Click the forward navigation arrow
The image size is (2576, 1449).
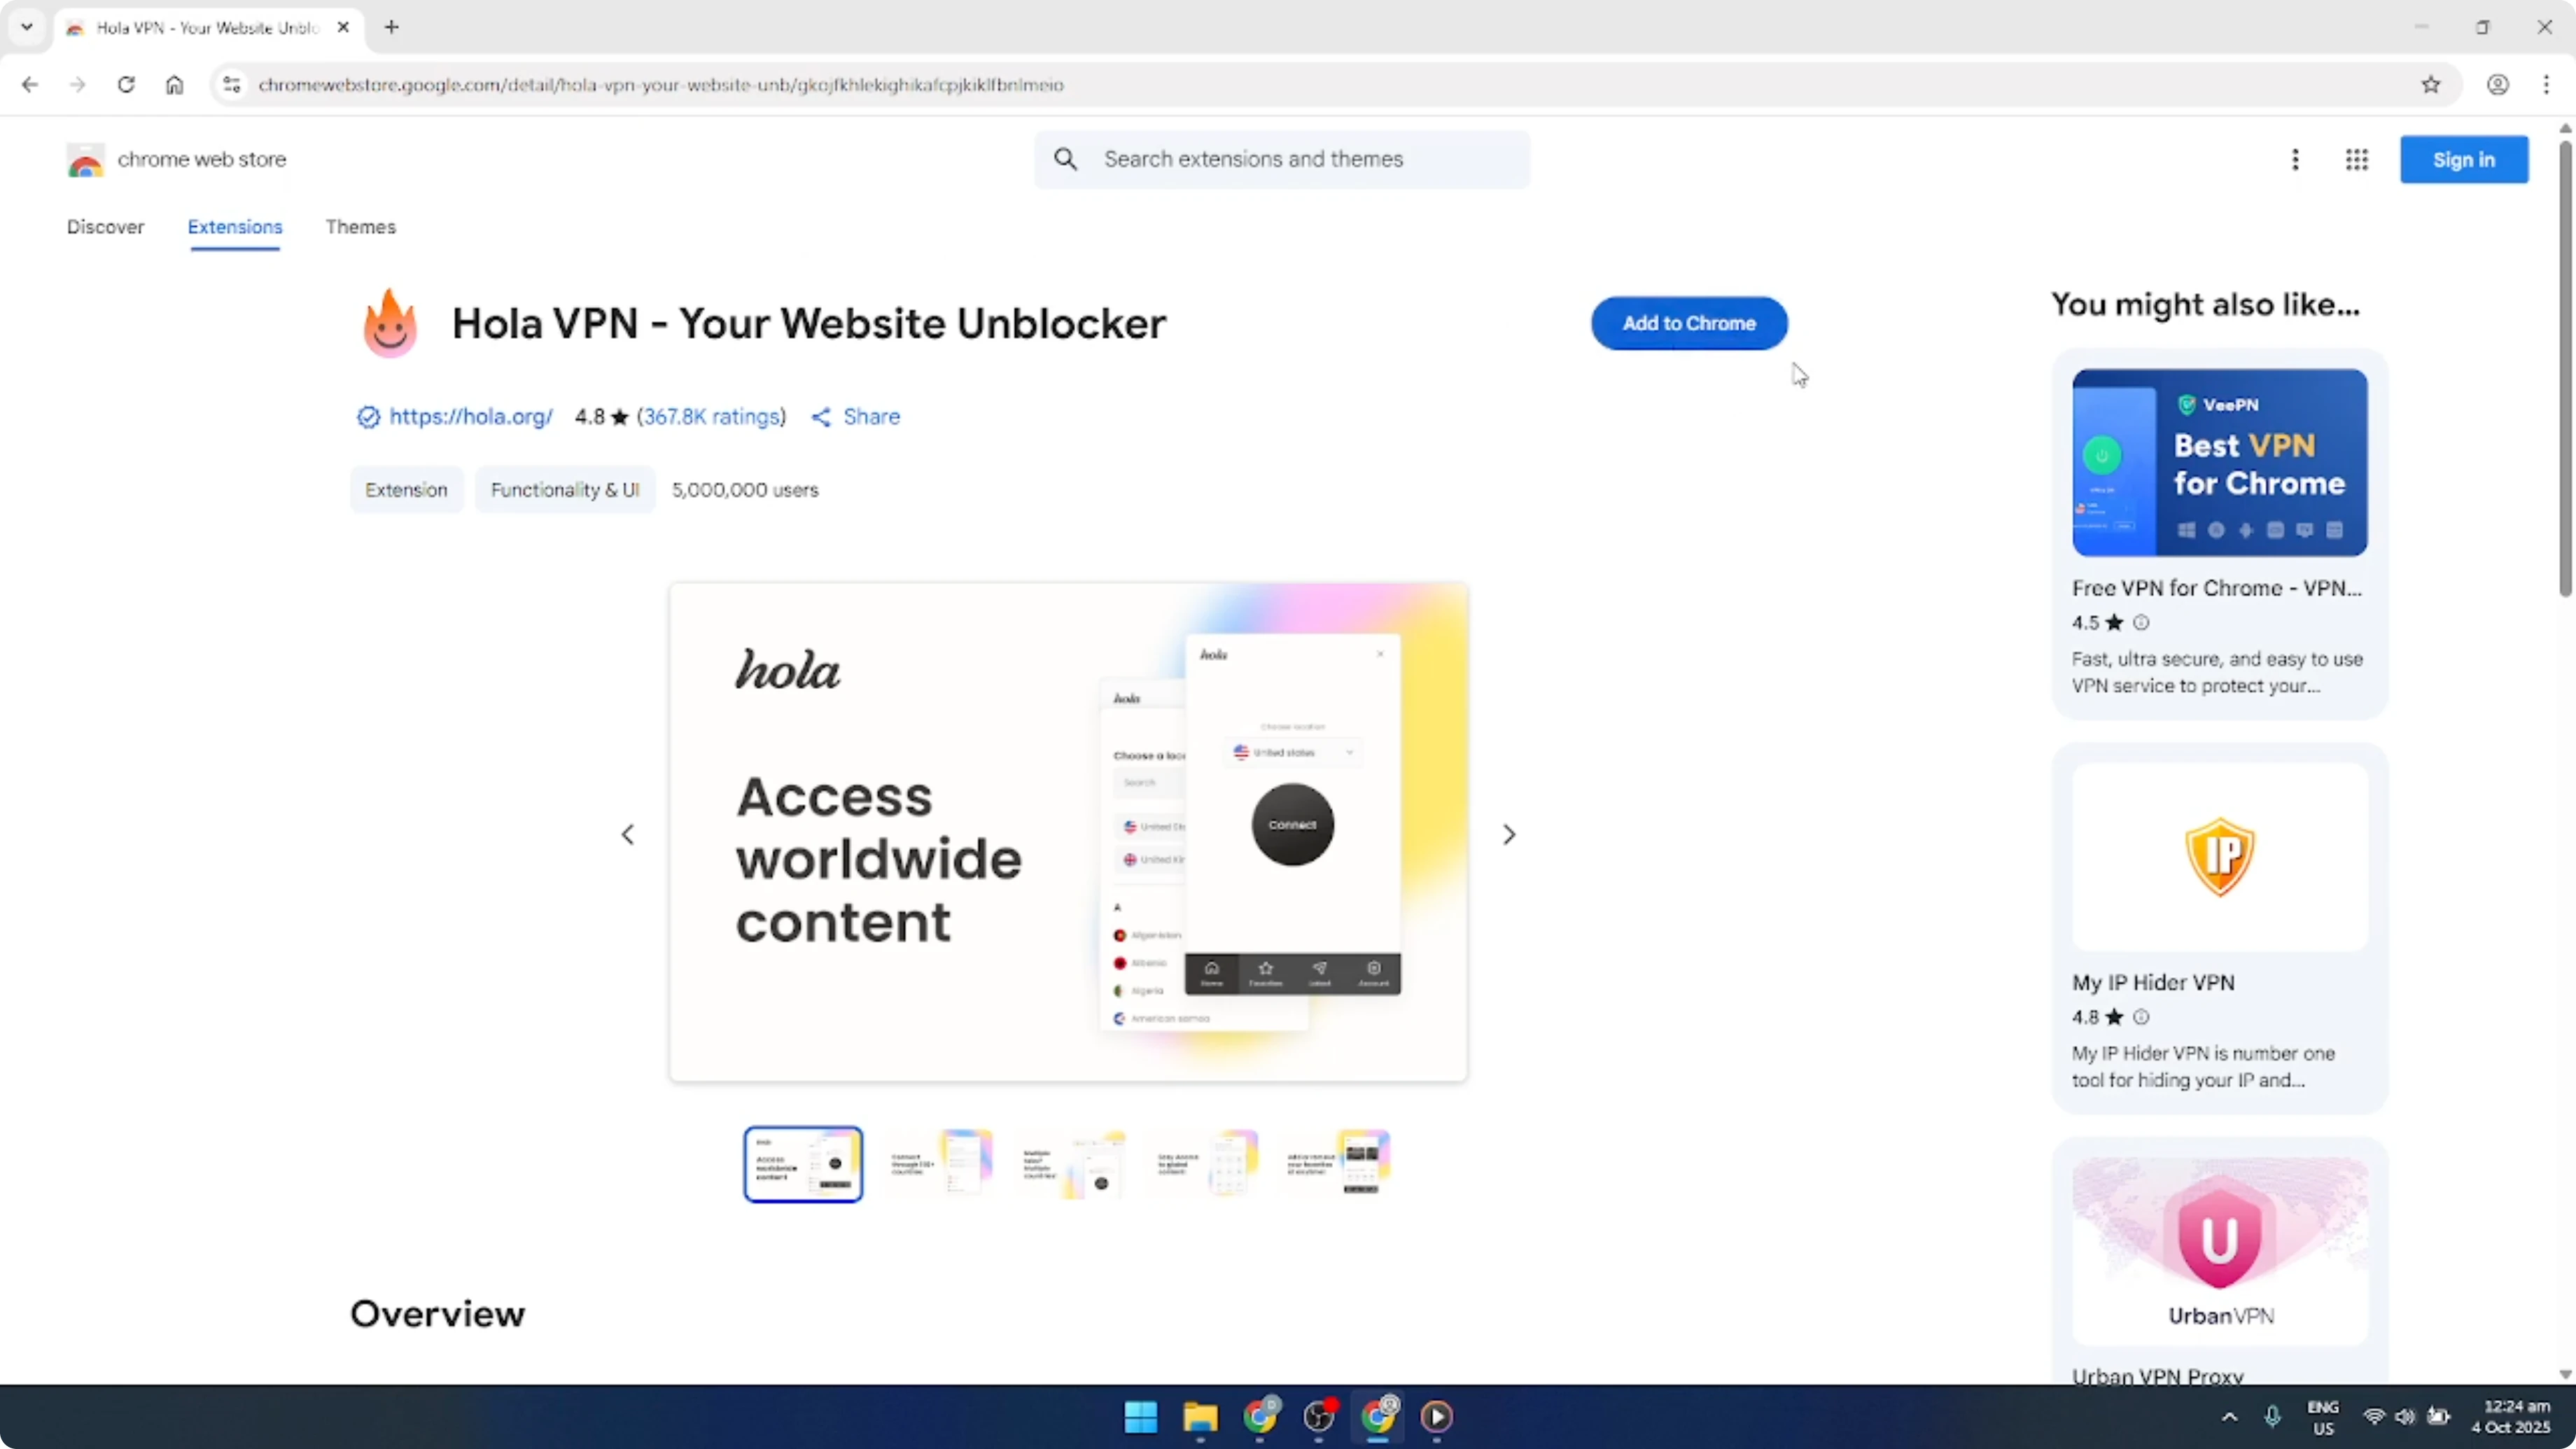(77, 85)
